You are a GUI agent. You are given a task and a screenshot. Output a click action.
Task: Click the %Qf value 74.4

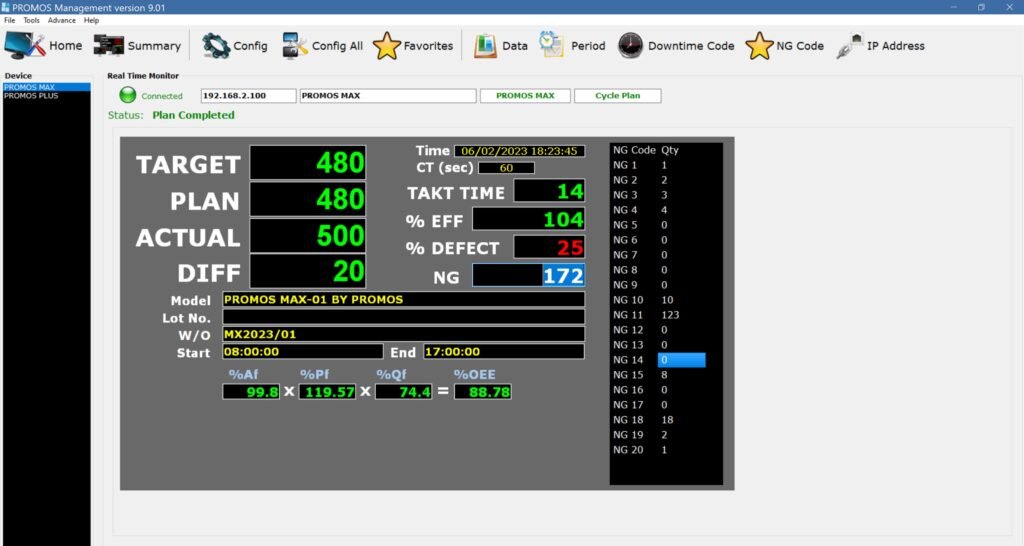(x=403, y=392)
